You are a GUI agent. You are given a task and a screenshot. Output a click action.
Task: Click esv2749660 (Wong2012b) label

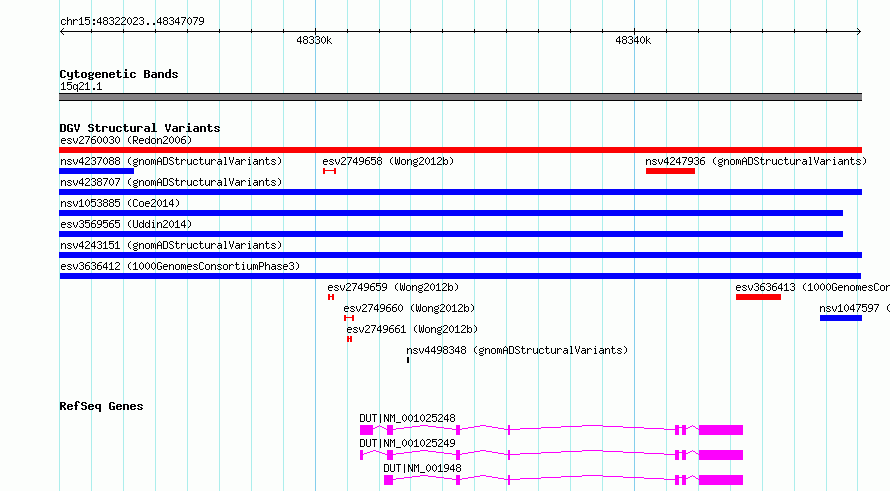[409, 308]
